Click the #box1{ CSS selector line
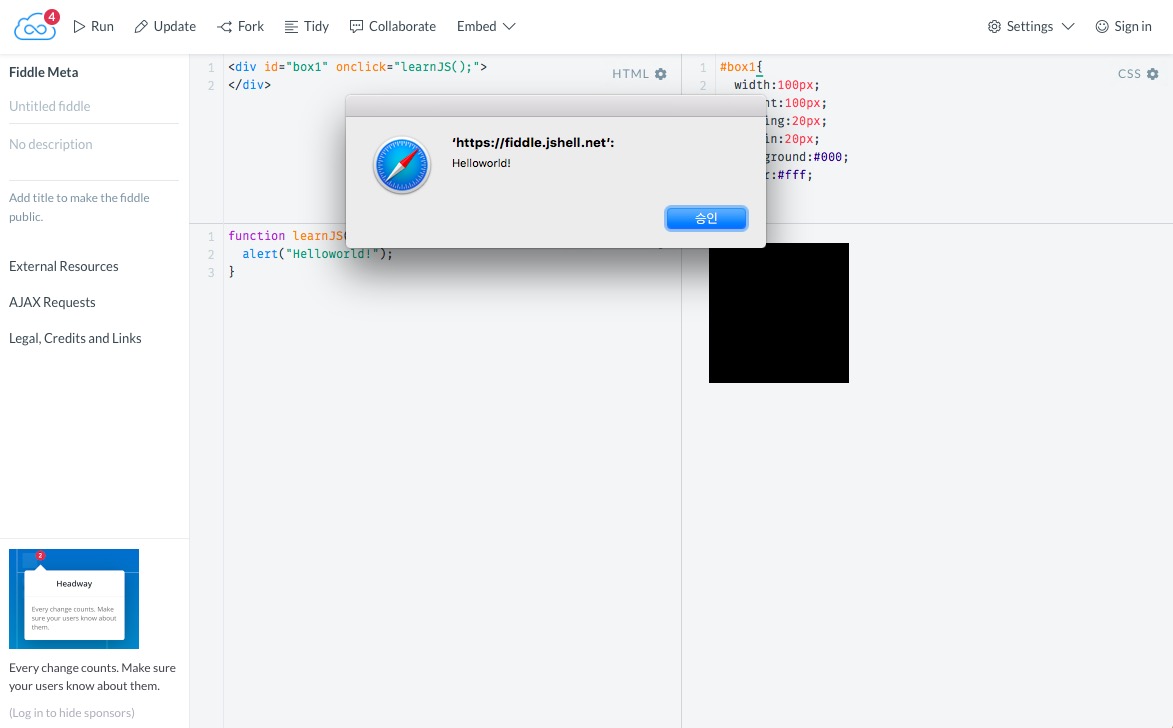1173x728 pixels. point(741,67)
